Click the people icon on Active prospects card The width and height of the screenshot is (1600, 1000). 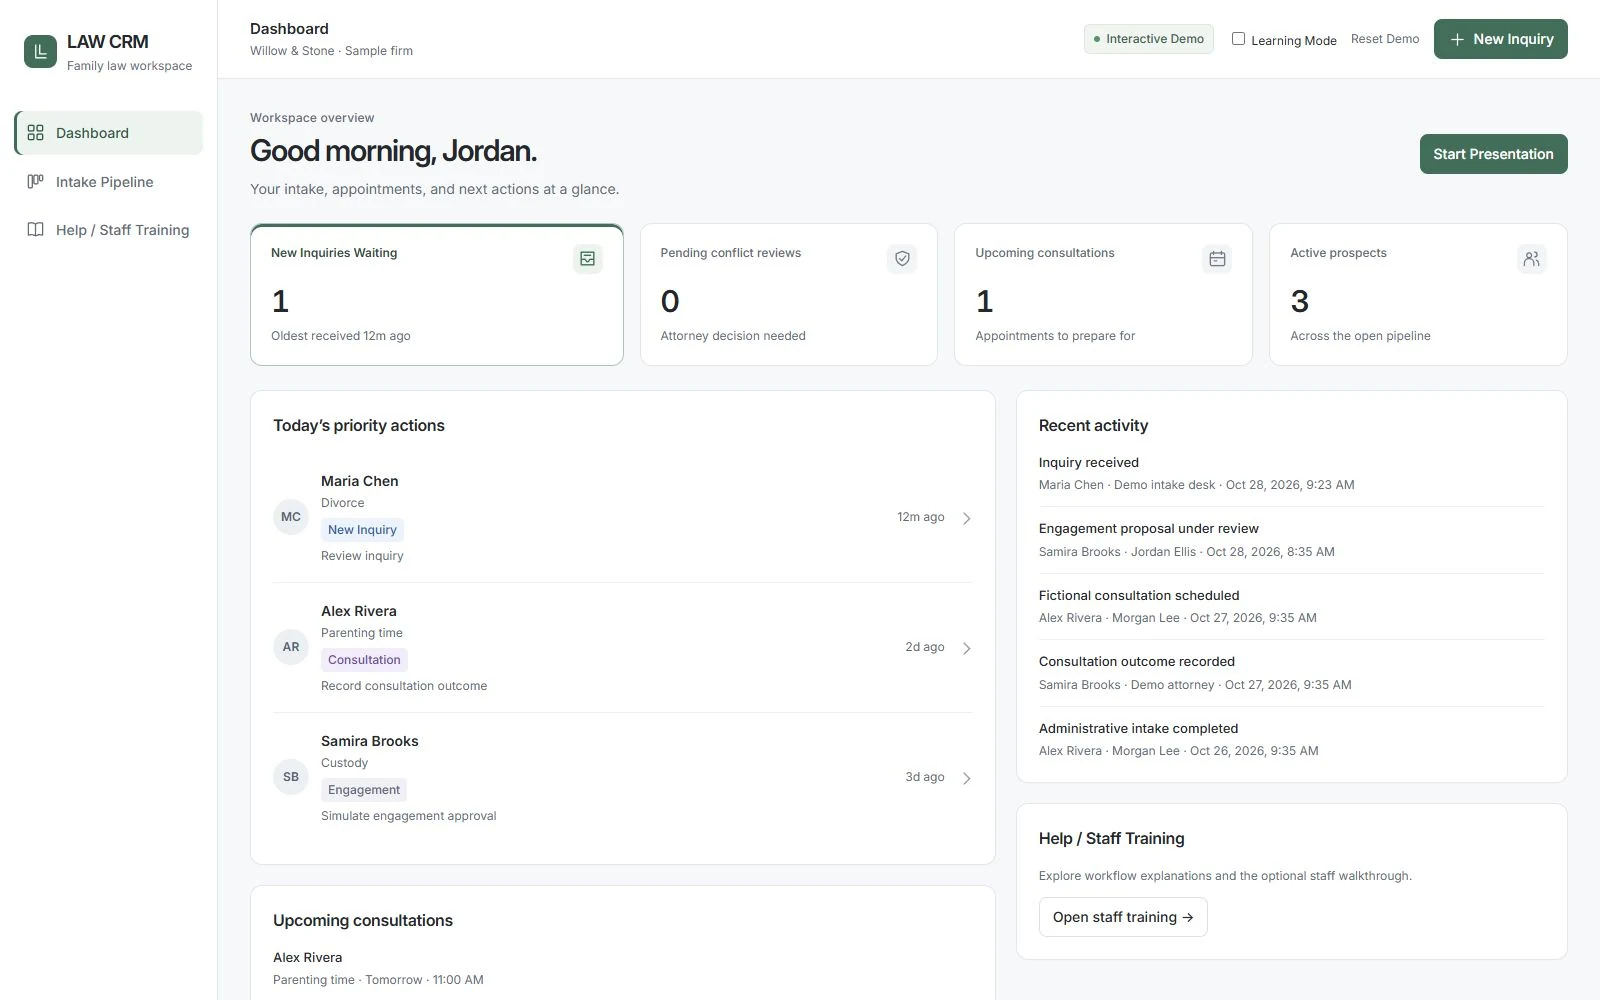(1532, 259)
